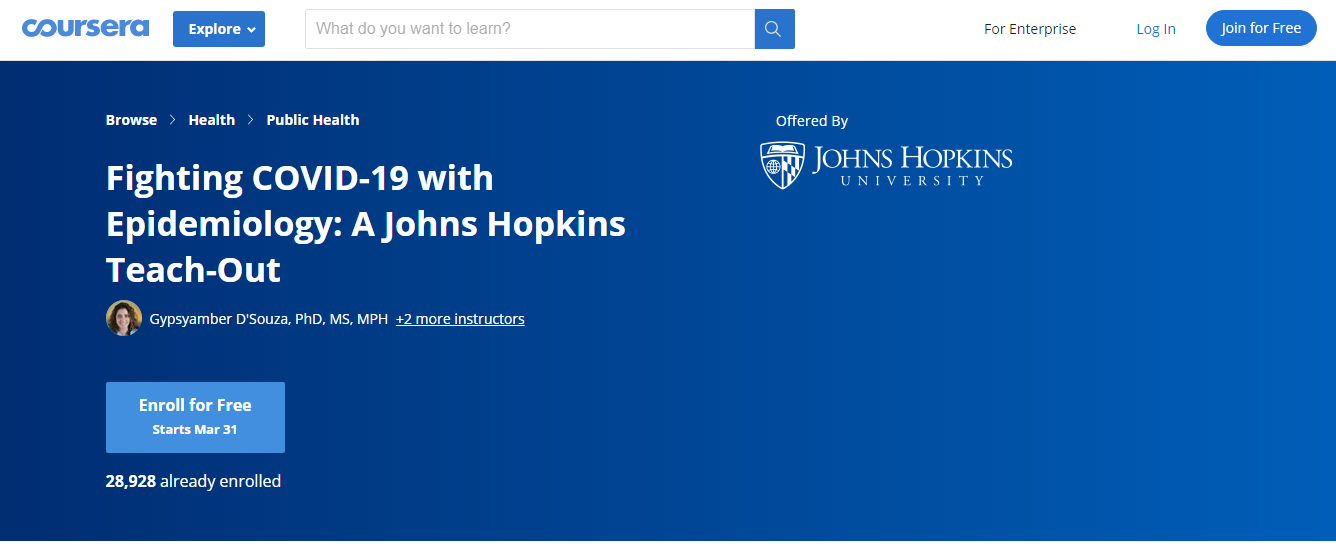This screenshot has height=547, width=1336.
Task: Click the chevron right after Browse
Action: pos(173,120)
